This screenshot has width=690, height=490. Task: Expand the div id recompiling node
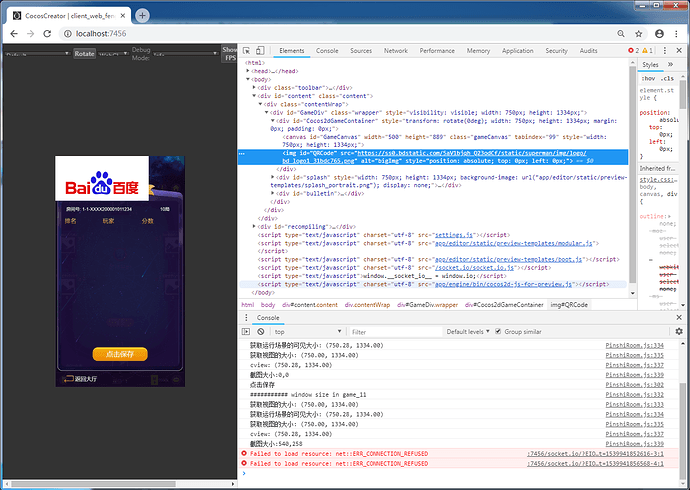(x=254, y=227)
